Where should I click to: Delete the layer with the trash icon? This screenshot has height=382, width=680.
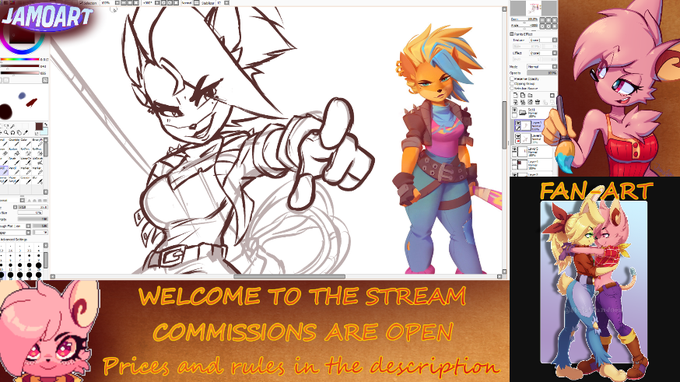point(537,102)
